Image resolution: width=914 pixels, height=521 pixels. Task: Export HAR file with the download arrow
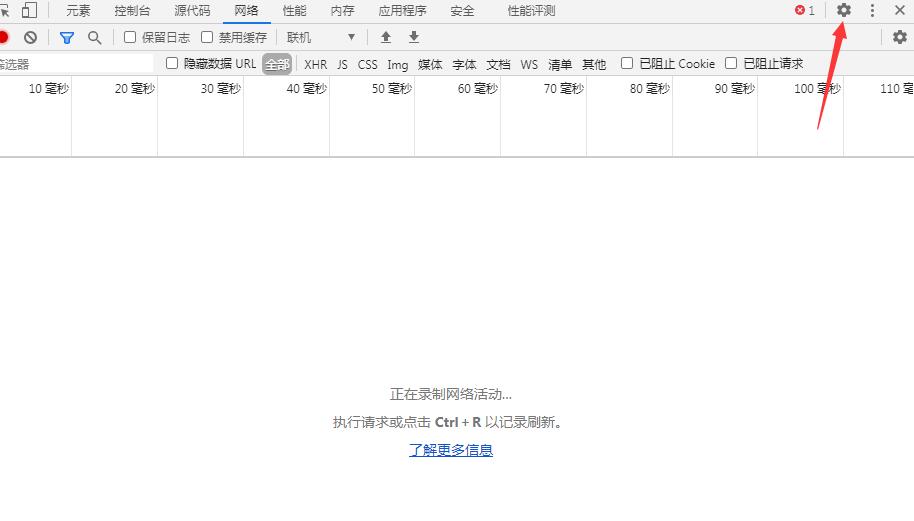pos(414,37)
